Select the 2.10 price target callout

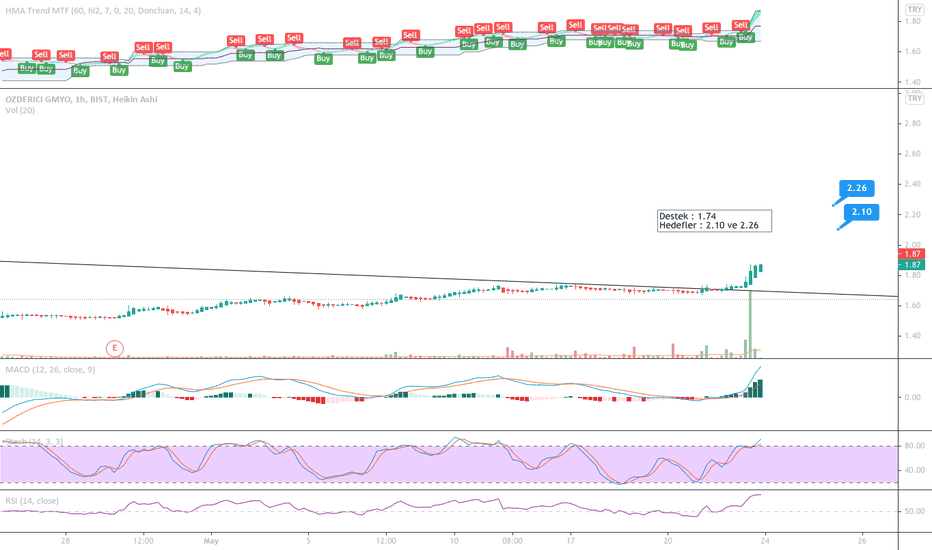[x=861, y=212]
